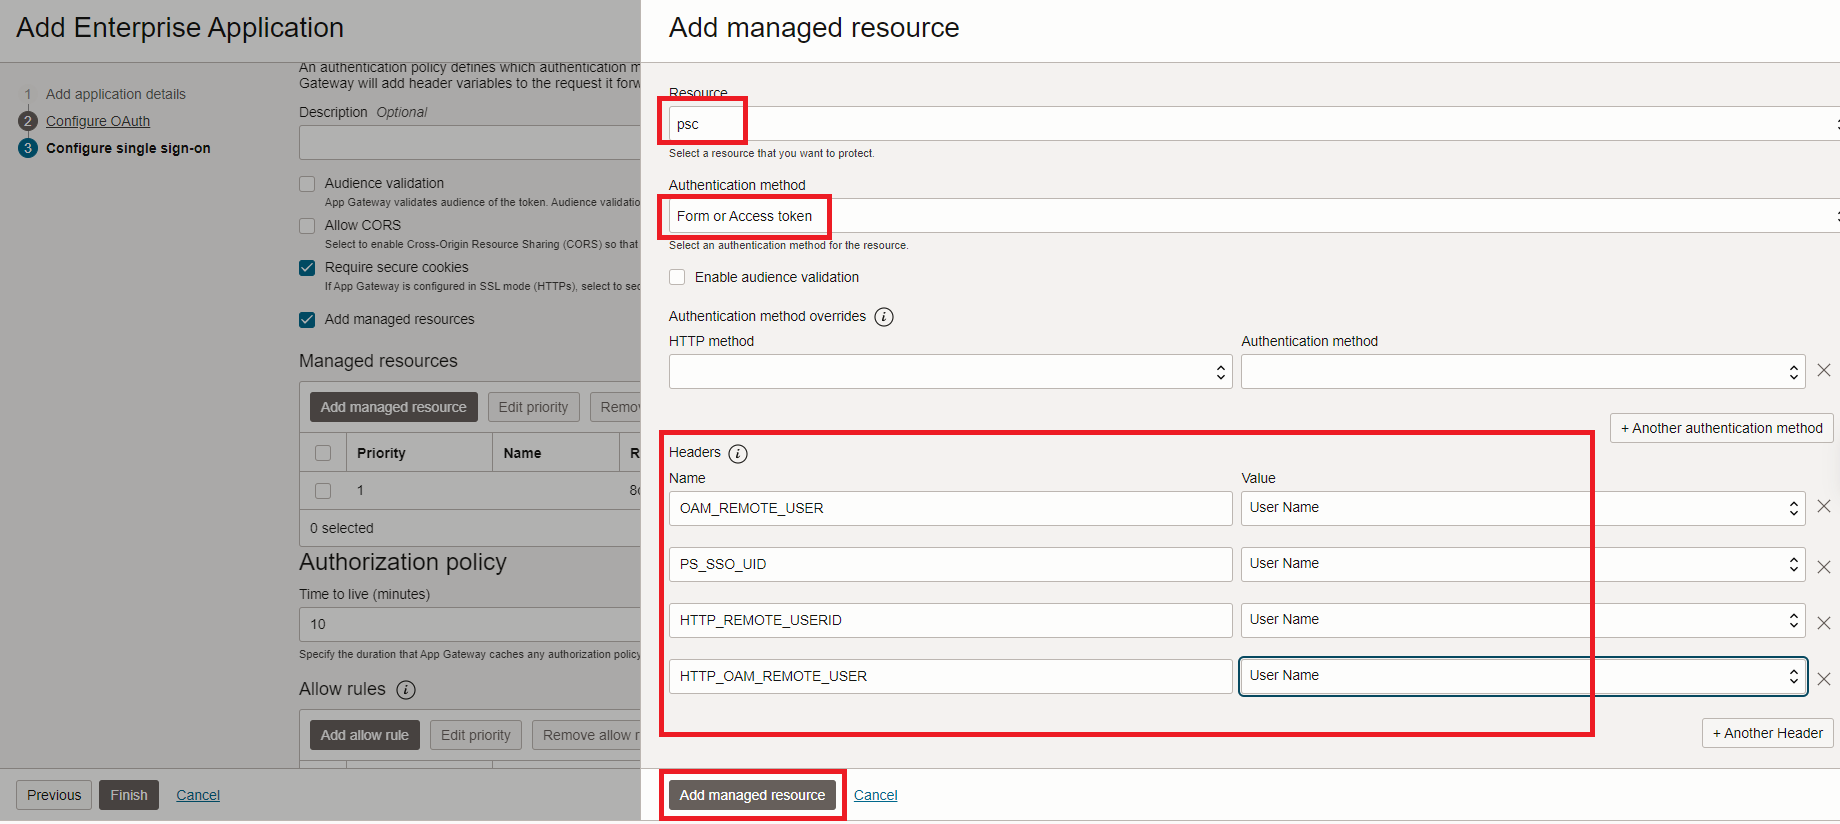This screenshot has height=824, width=1840.
Task: Go to Configure OAuth step
Action: [98, 121]
